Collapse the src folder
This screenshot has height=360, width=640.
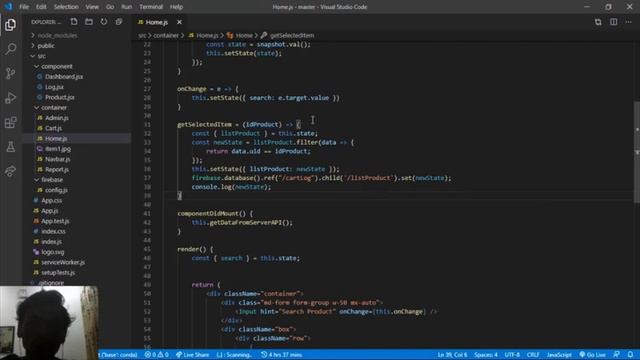(42, 56)
